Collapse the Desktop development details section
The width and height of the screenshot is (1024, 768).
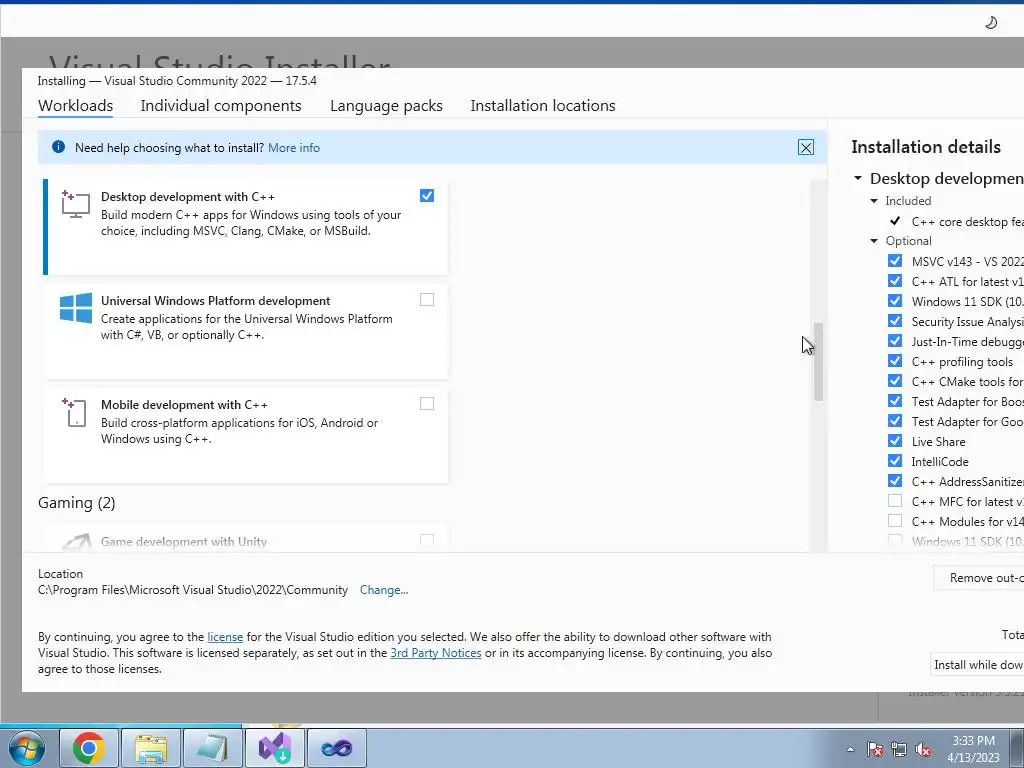(858, 178)
